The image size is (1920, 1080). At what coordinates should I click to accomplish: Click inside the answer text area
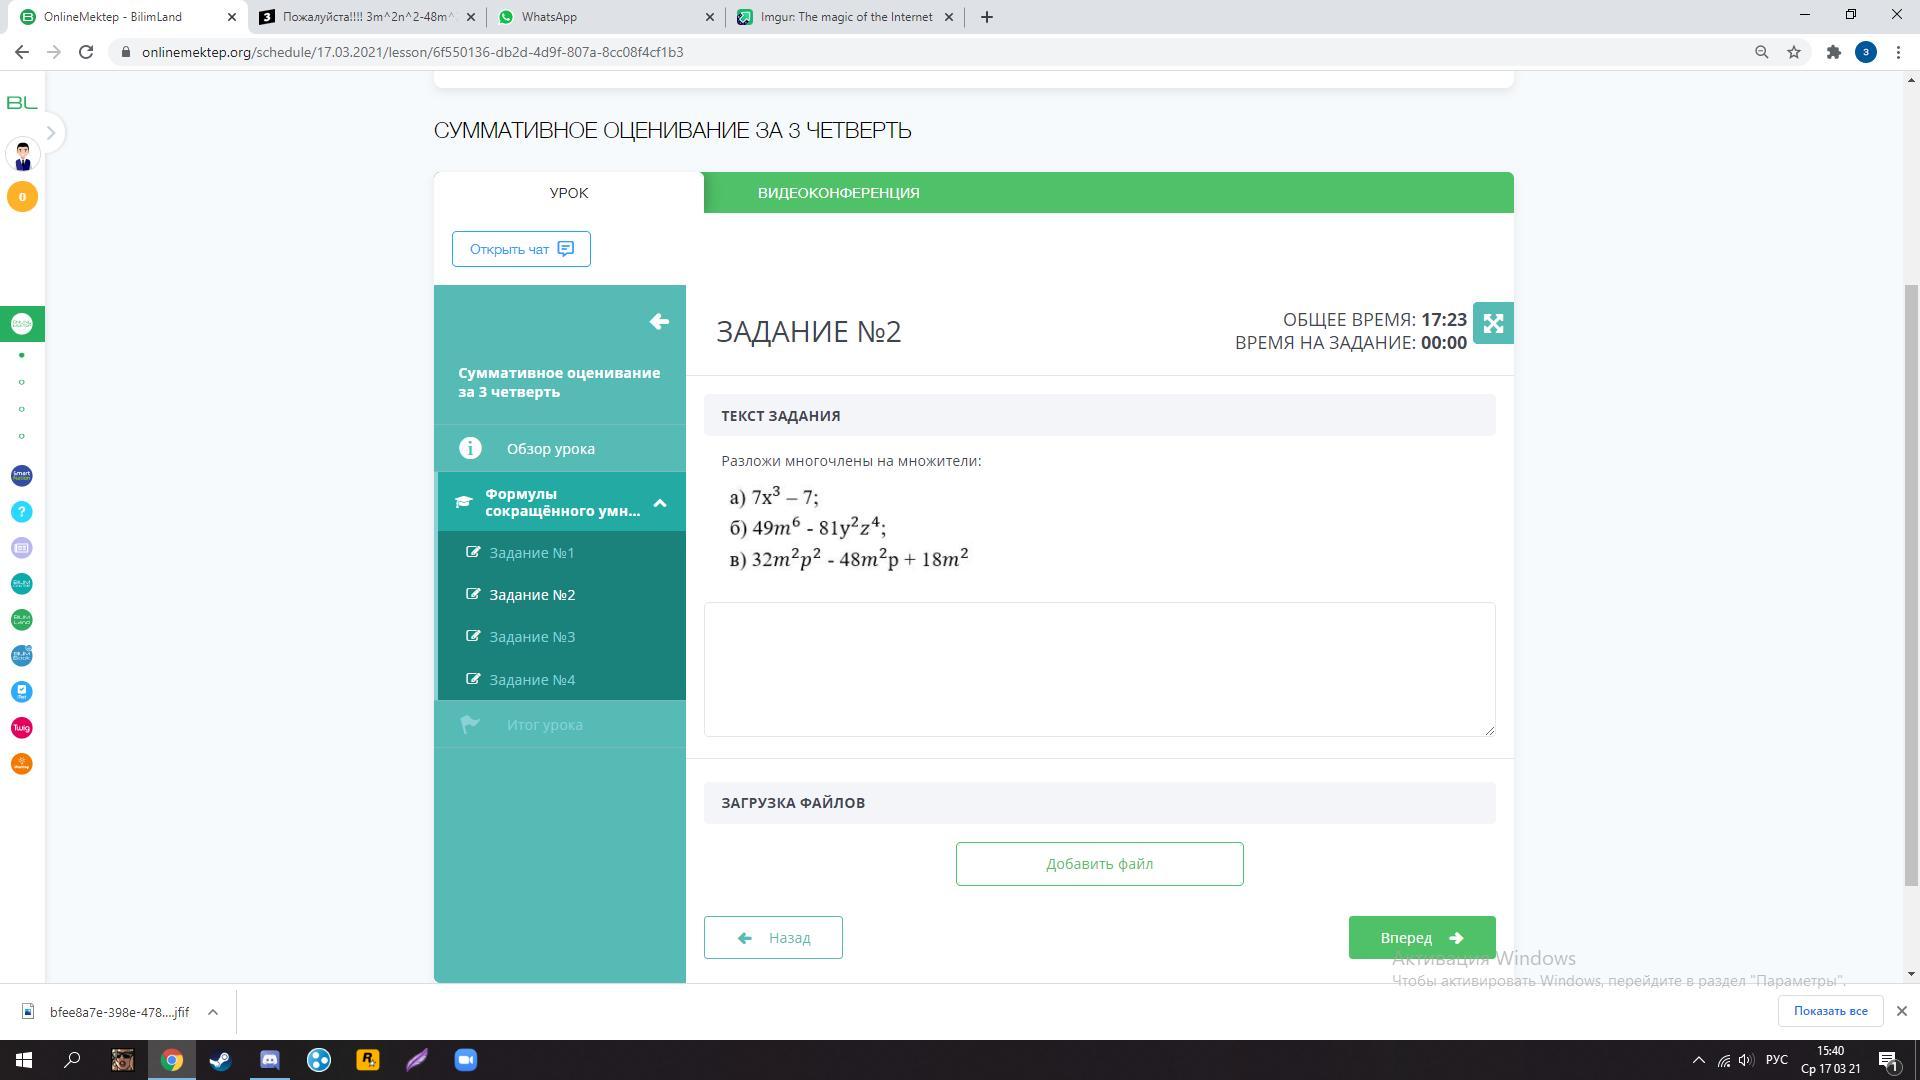pos(1099,669)
